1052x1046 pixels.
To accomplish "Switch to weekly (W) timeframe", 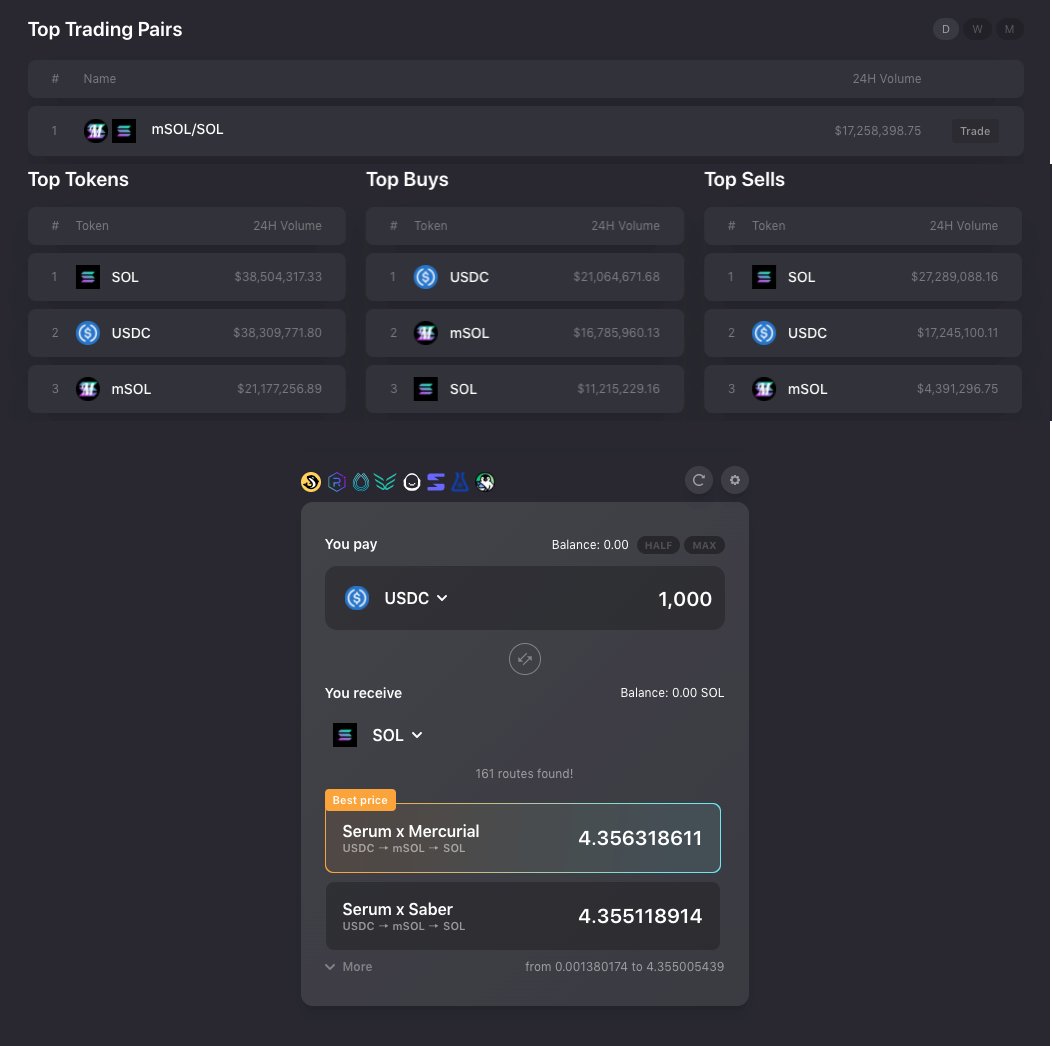I will [978, 29].
